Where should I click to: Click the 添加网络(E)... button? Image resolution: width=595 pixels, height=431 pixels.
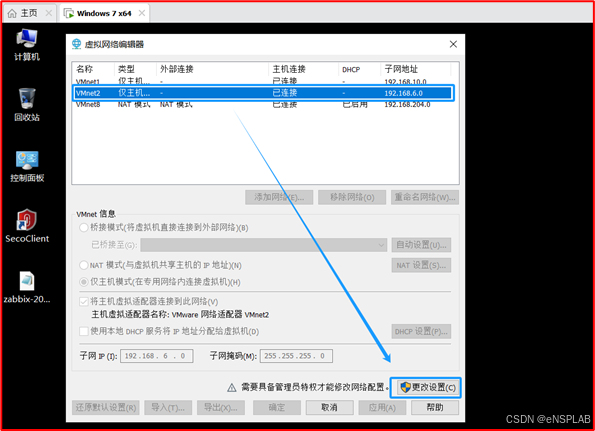click(x=279, y=197)
